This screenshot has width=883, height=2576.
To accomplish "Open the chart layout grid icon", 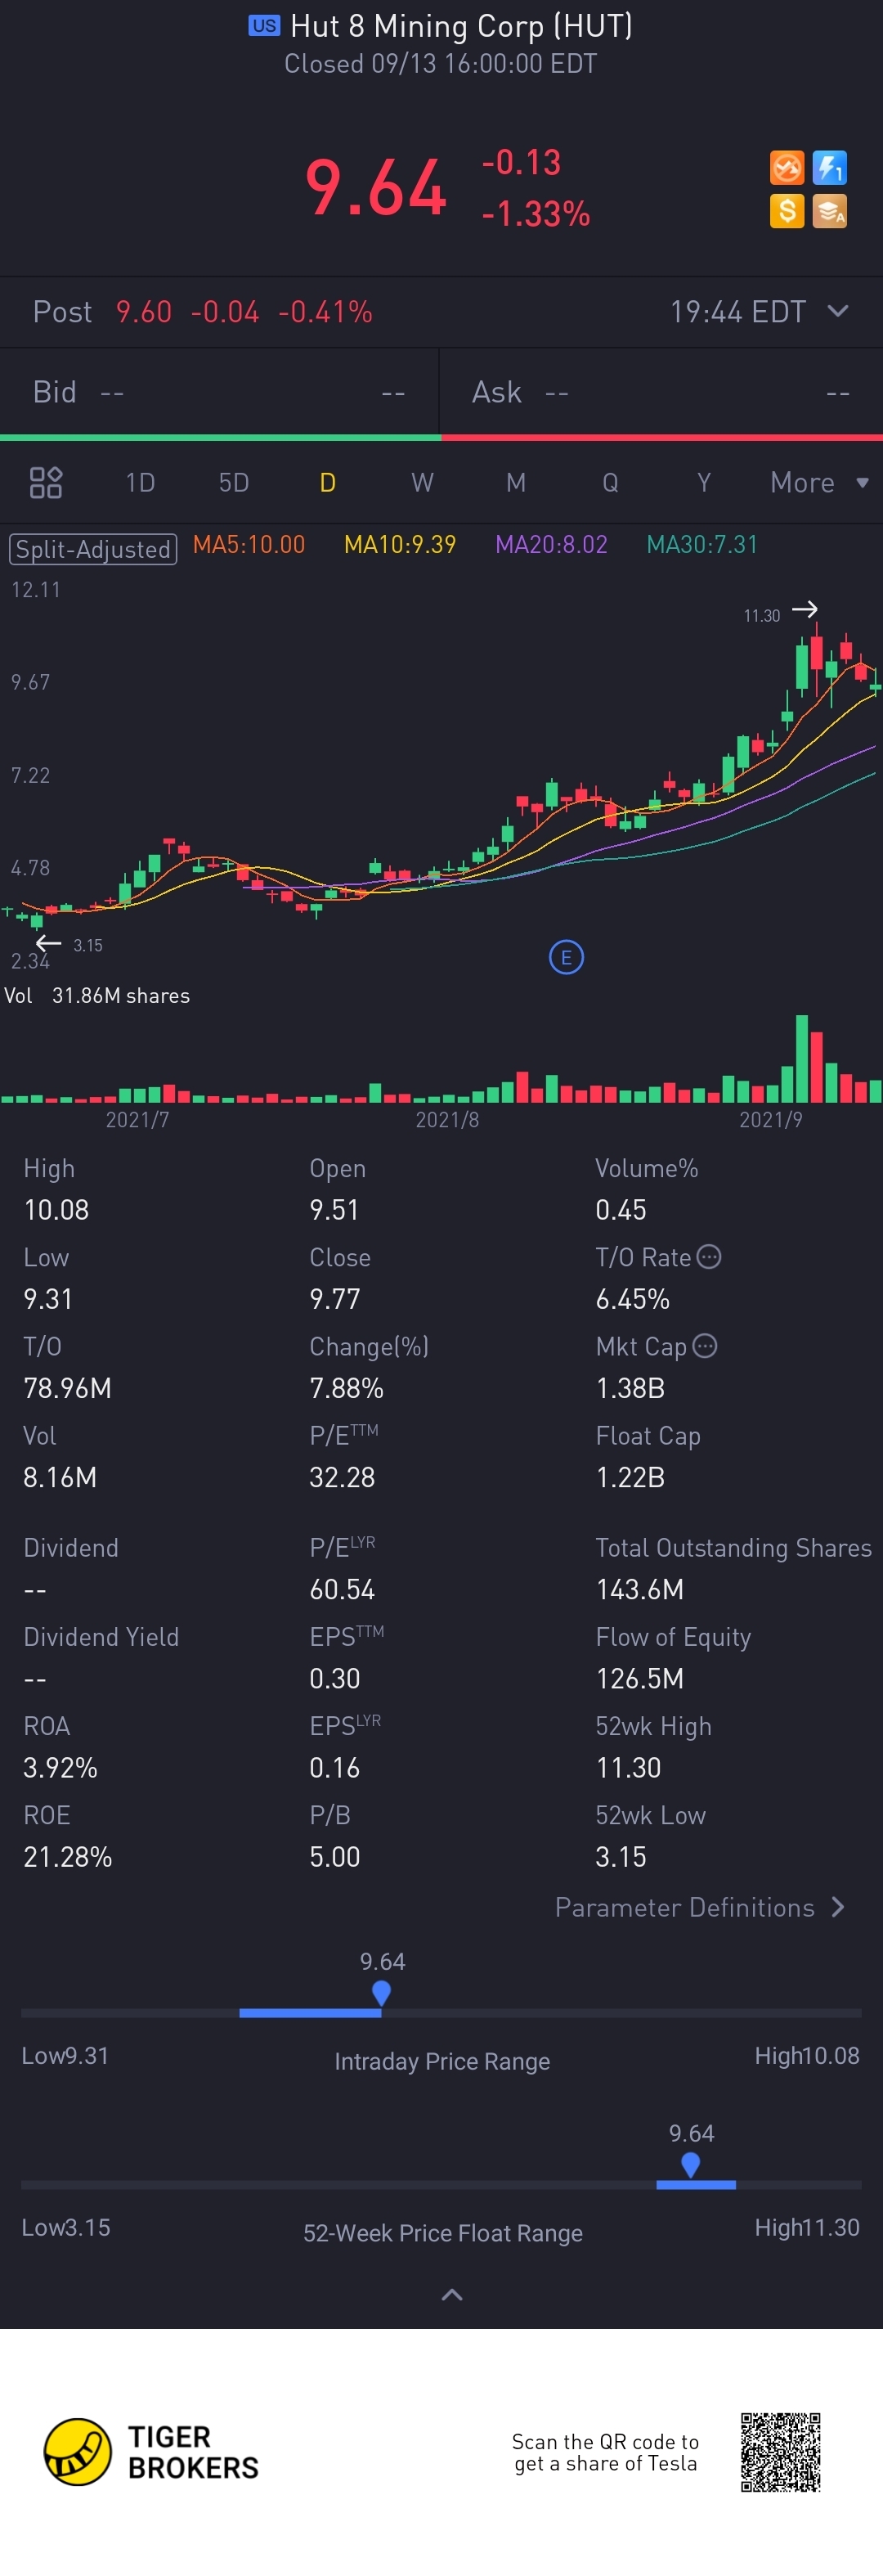I will pyautogui.click(x=46, y=483).
